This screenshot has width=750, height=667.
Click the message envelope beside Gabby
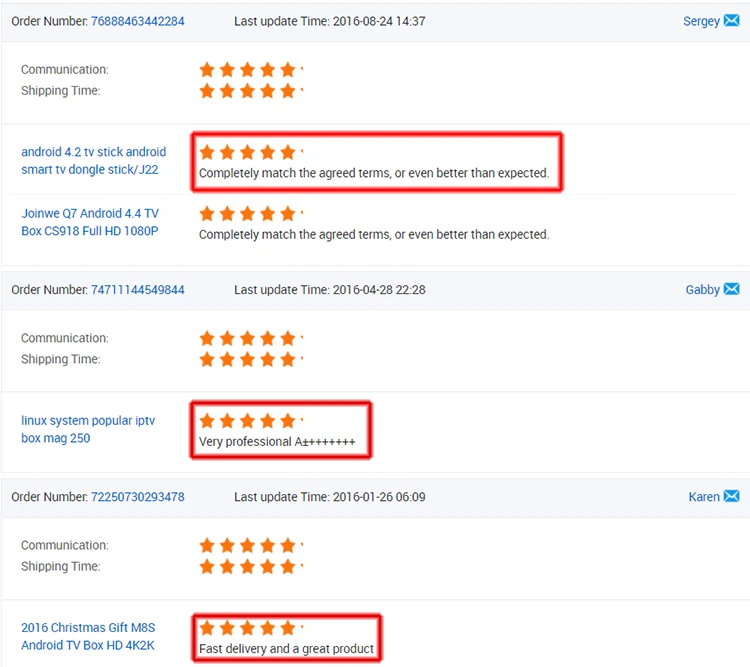[x=731, y=289]
